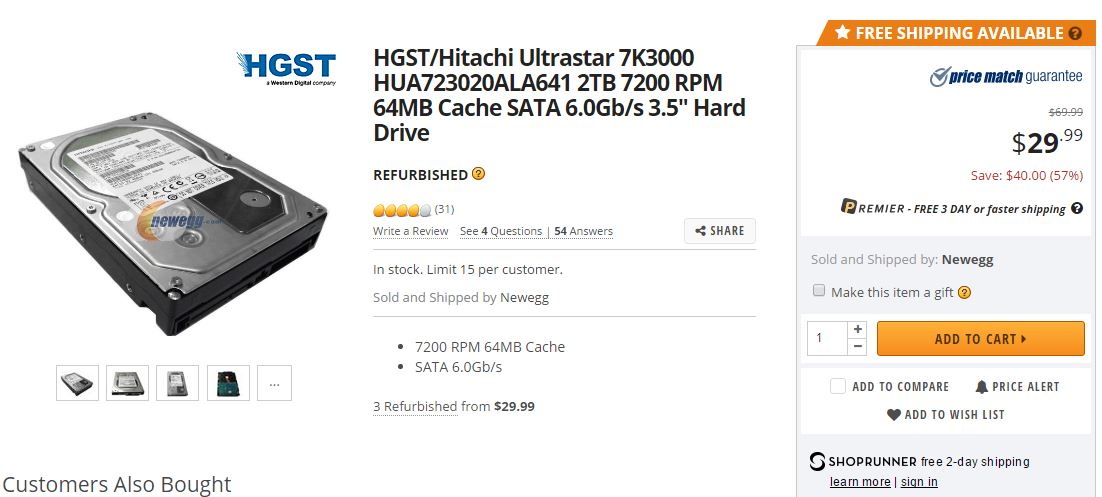Click the Add to Wish List heart
The image size is (1102, 497).
point(893,415)
